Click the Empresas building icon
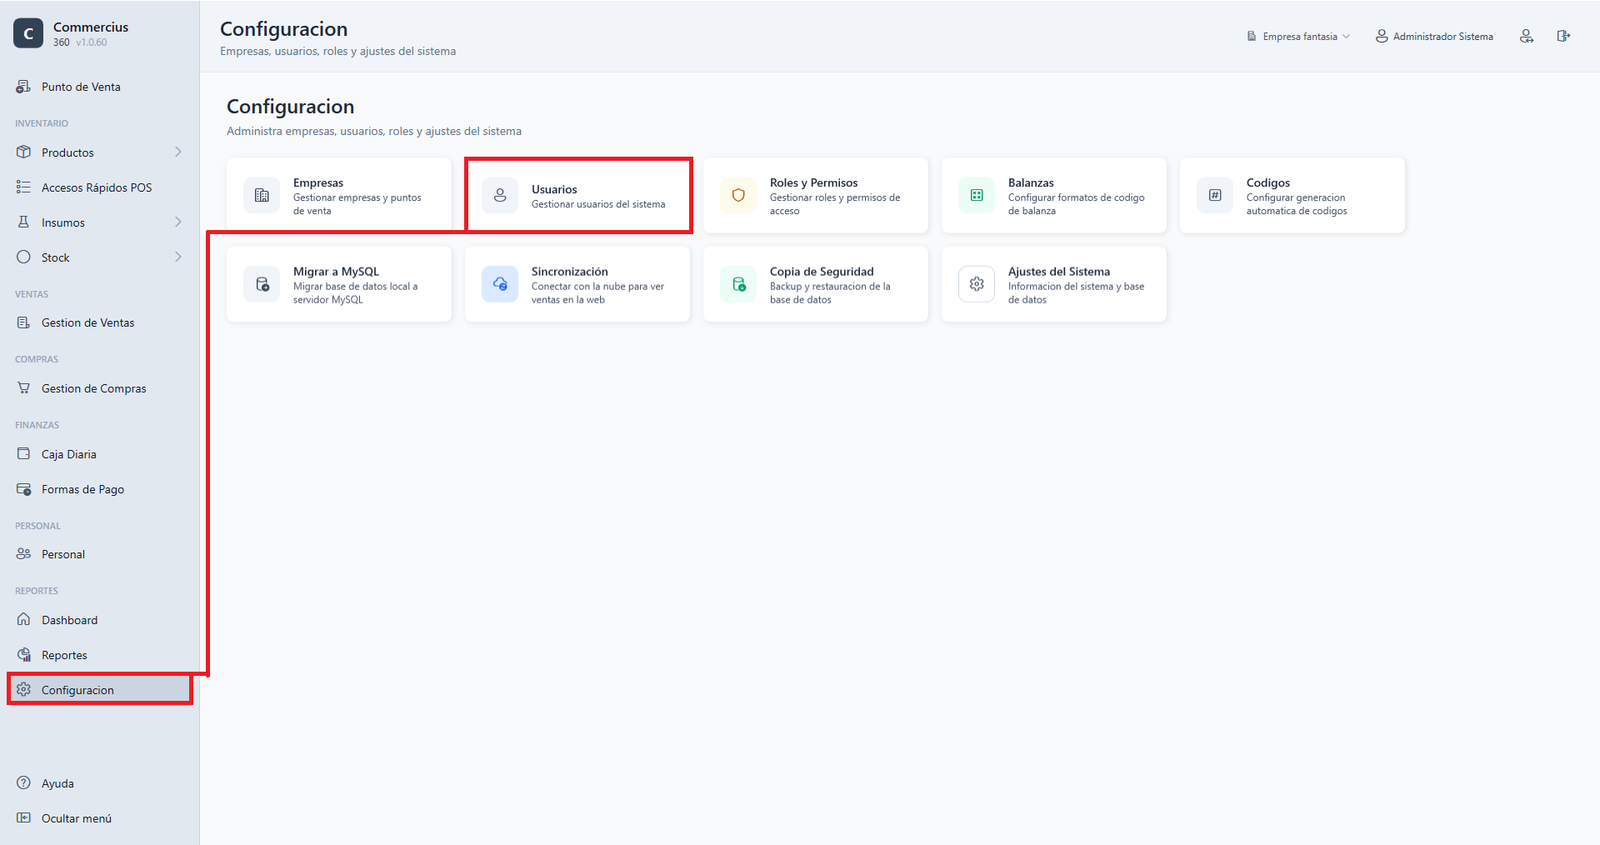This screenshot has height=845, width=1600. (262, 196)
